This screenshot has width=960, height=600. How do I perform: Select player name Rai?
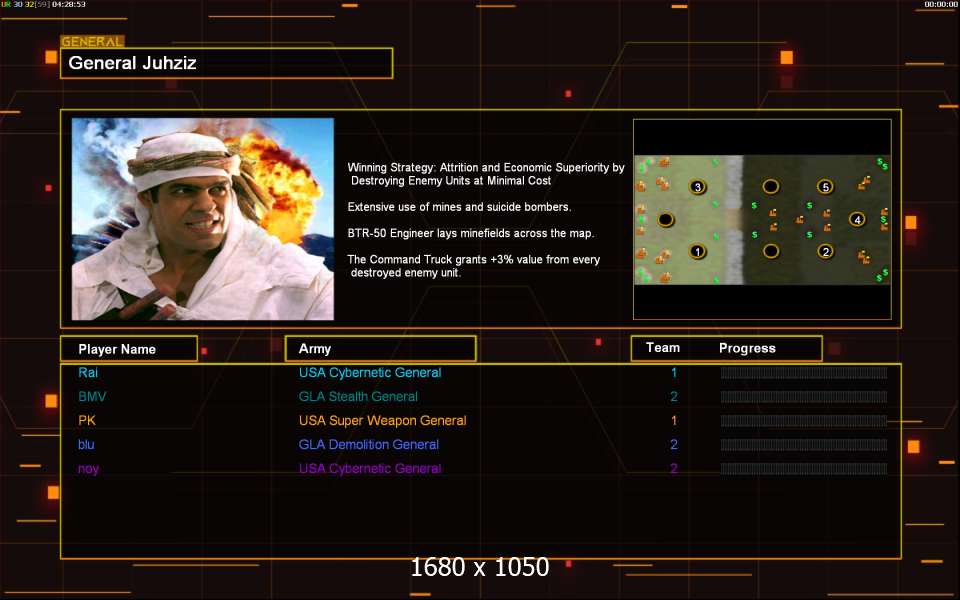click(x=88, y=372)
